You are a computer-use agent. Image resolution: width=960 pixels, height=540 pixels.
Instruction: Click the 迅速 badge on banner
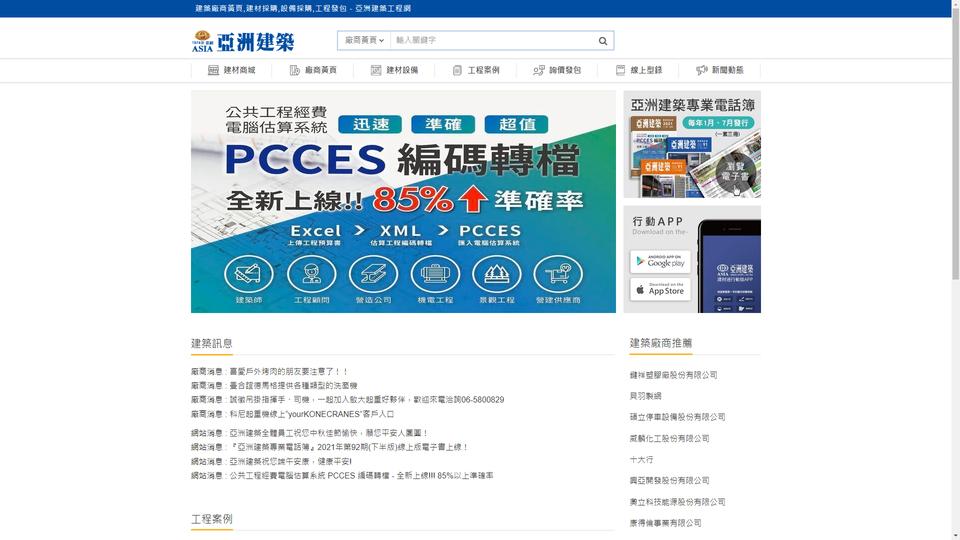tap(370, 124)
